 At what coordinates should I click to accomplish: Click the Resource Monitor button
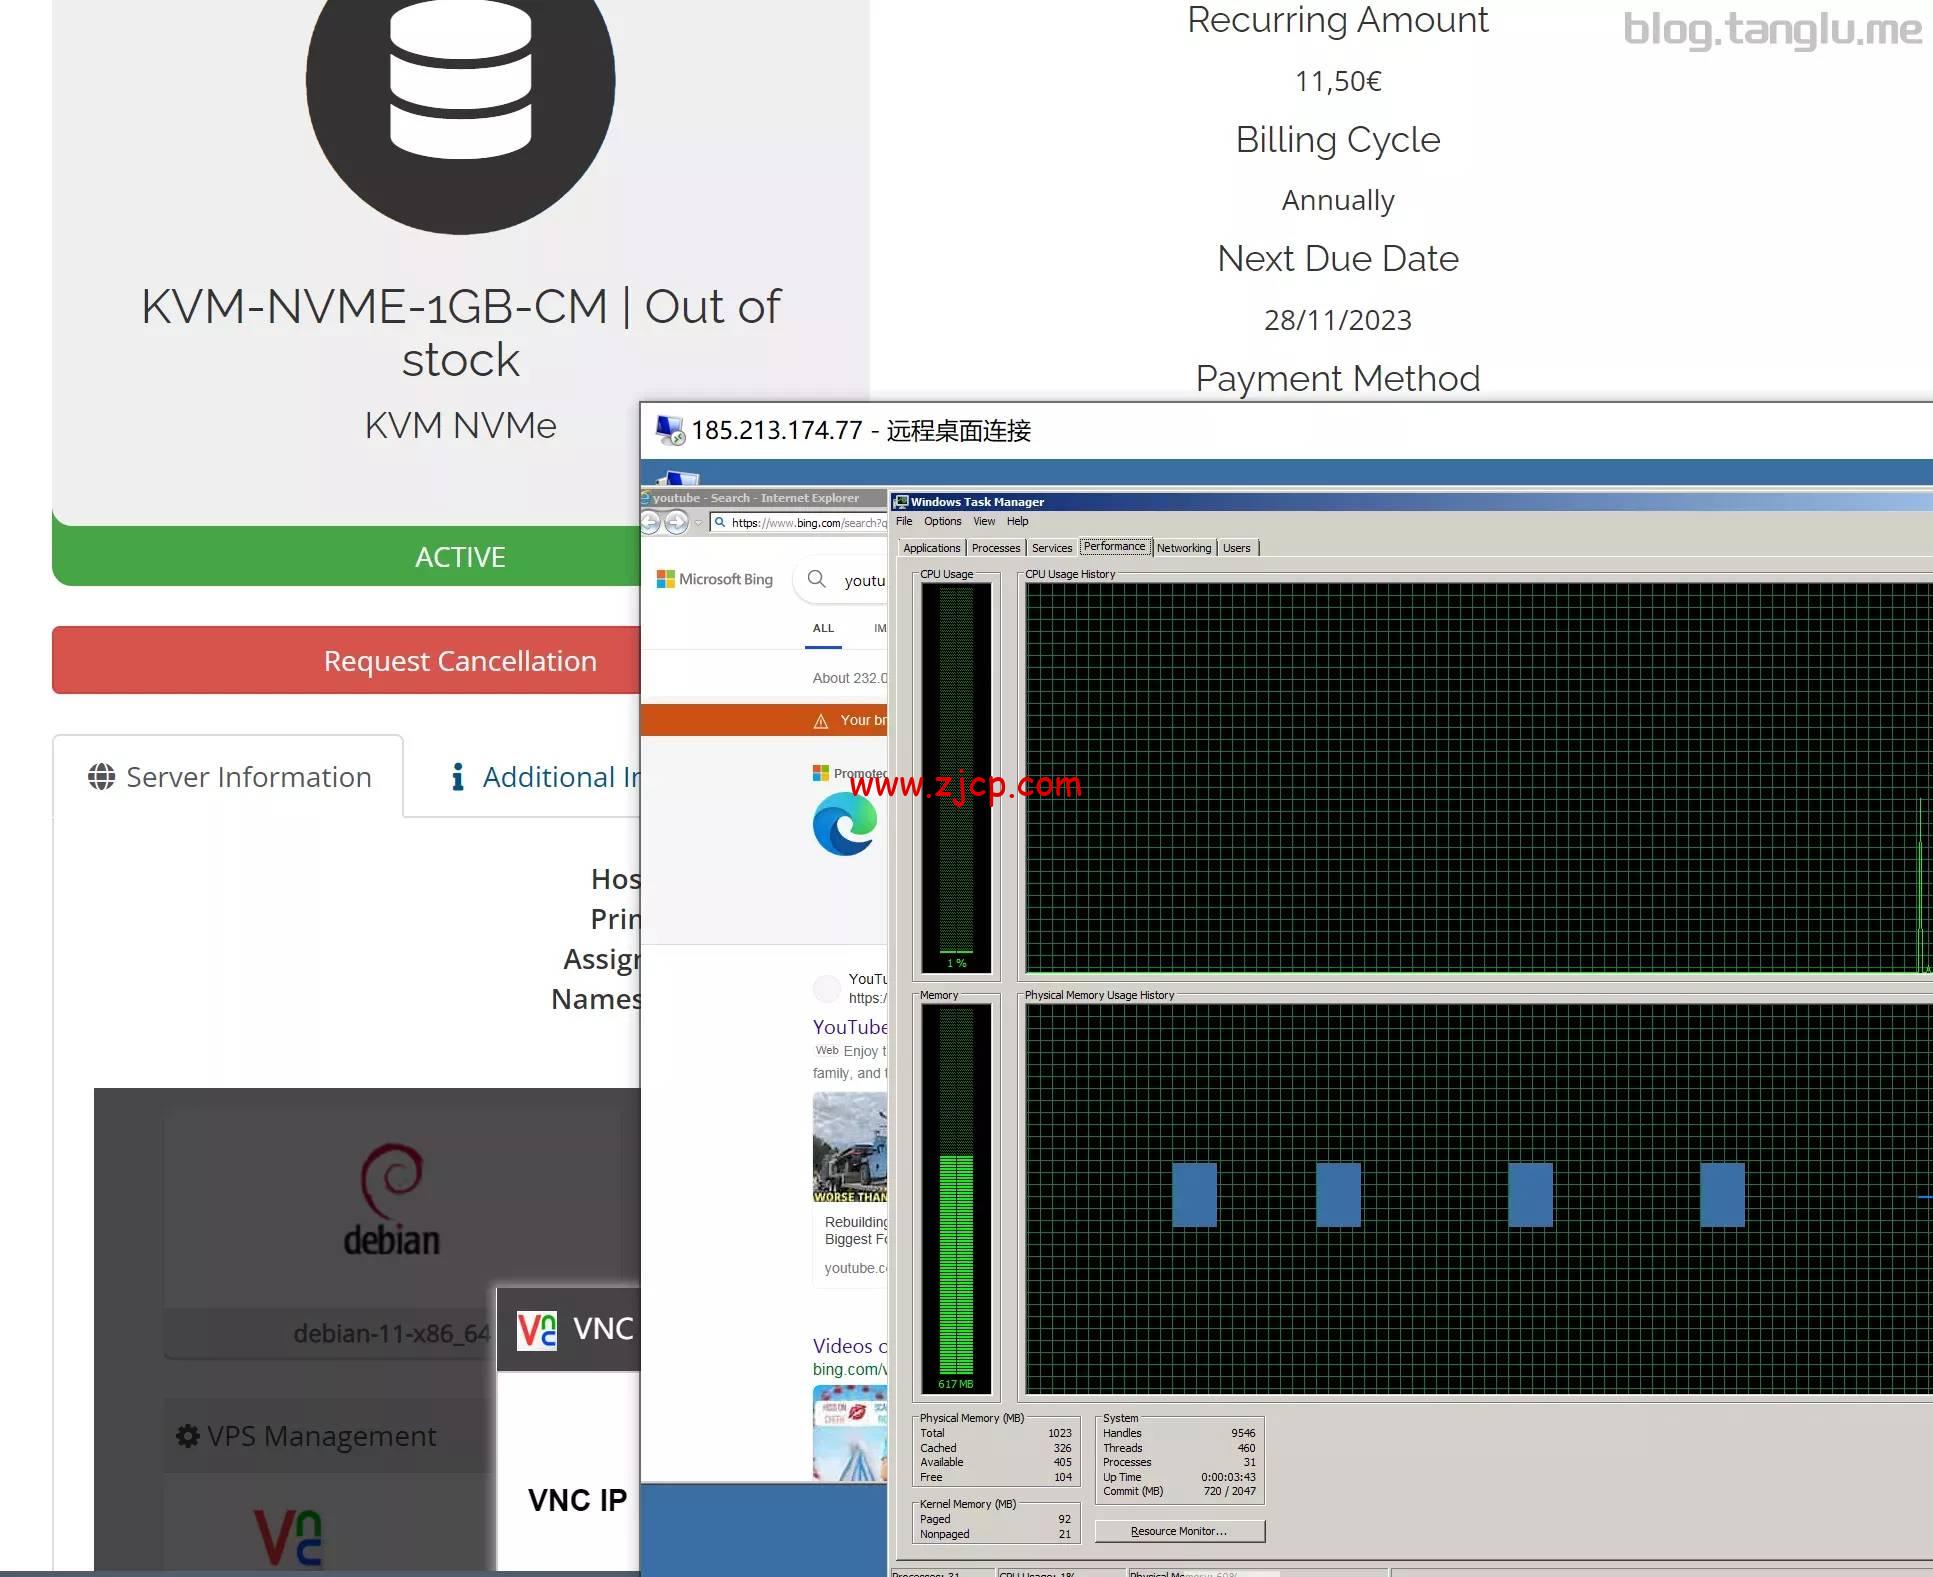point(1179,1531)
